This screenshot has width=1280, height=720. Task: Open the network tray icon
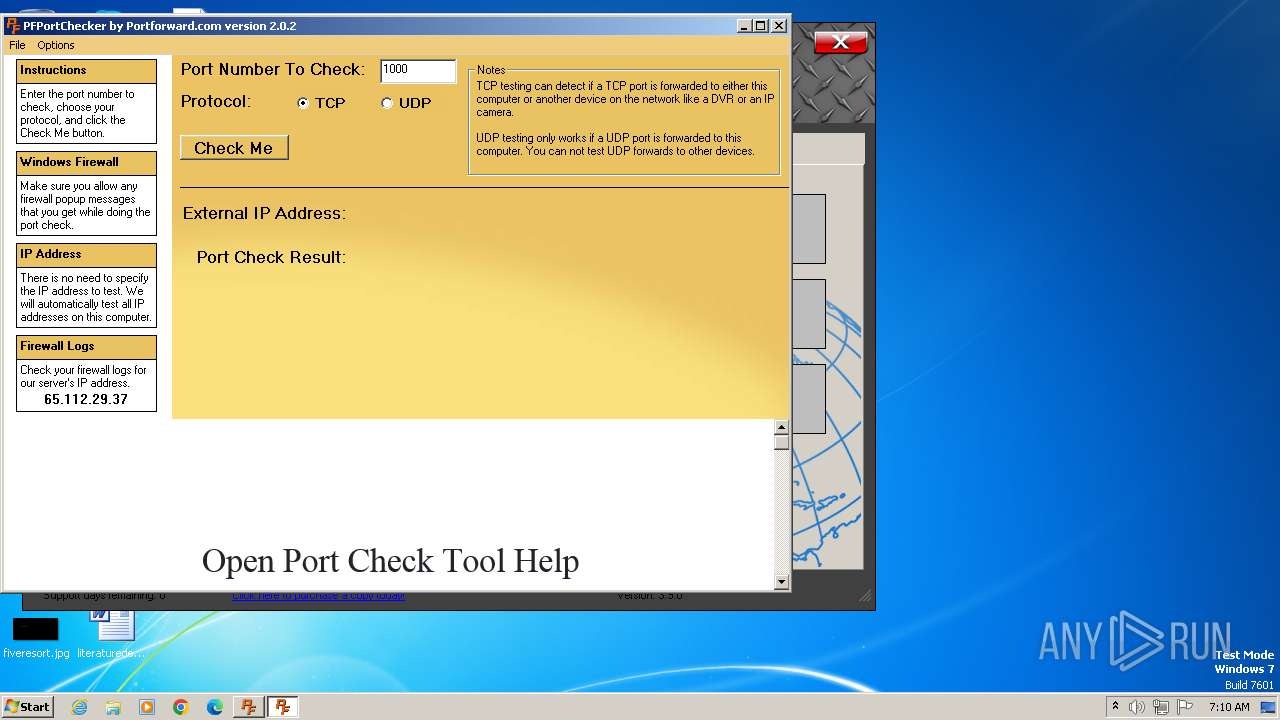point(1161,707)
